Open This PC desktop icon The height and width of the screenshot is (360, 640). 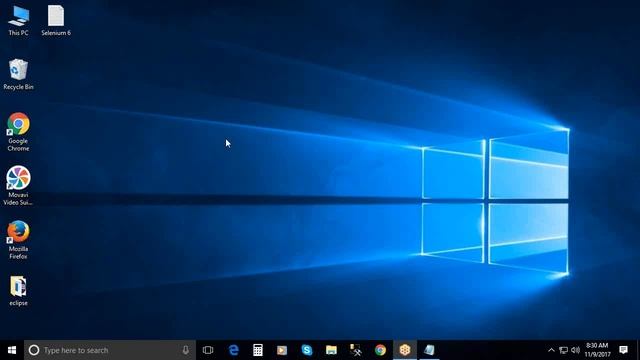click(x=18, y=21)
